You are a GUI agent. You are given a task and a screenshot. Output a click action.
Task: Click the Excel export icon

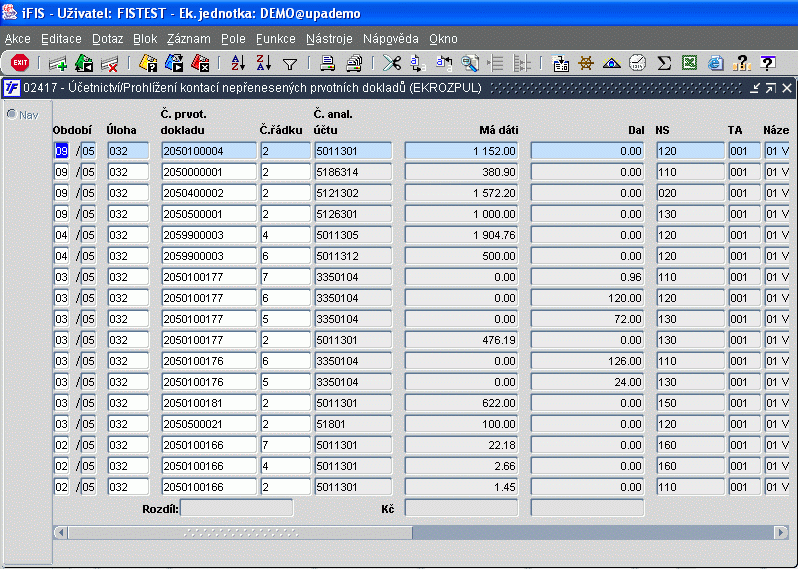689,63
